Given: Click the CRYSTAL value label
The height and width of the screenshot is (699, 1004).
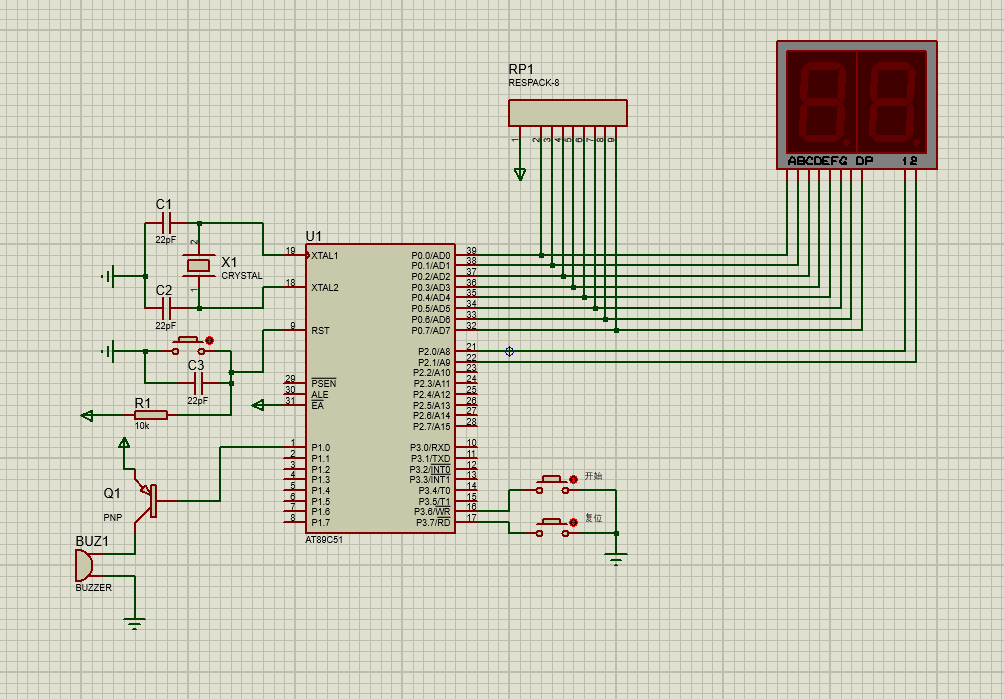Looking at the screenshot, I should (242, 276).
